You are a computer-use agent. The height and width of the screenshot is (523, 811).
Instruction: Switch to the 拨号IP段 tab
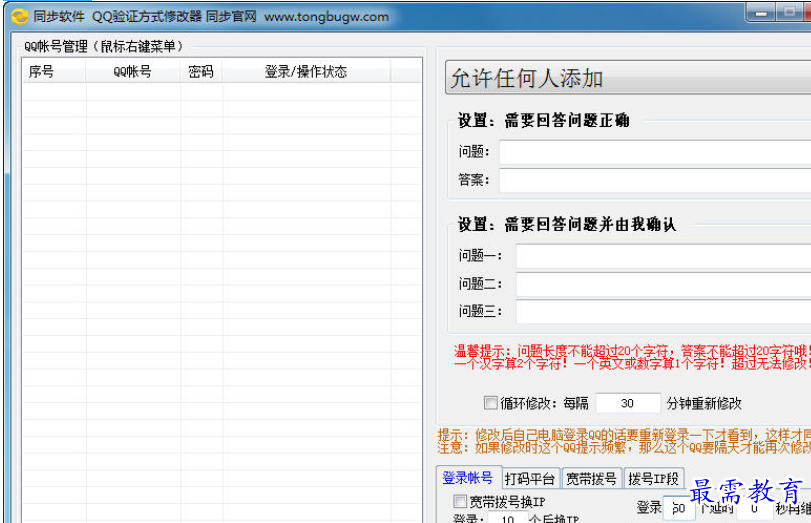point(654,479)
